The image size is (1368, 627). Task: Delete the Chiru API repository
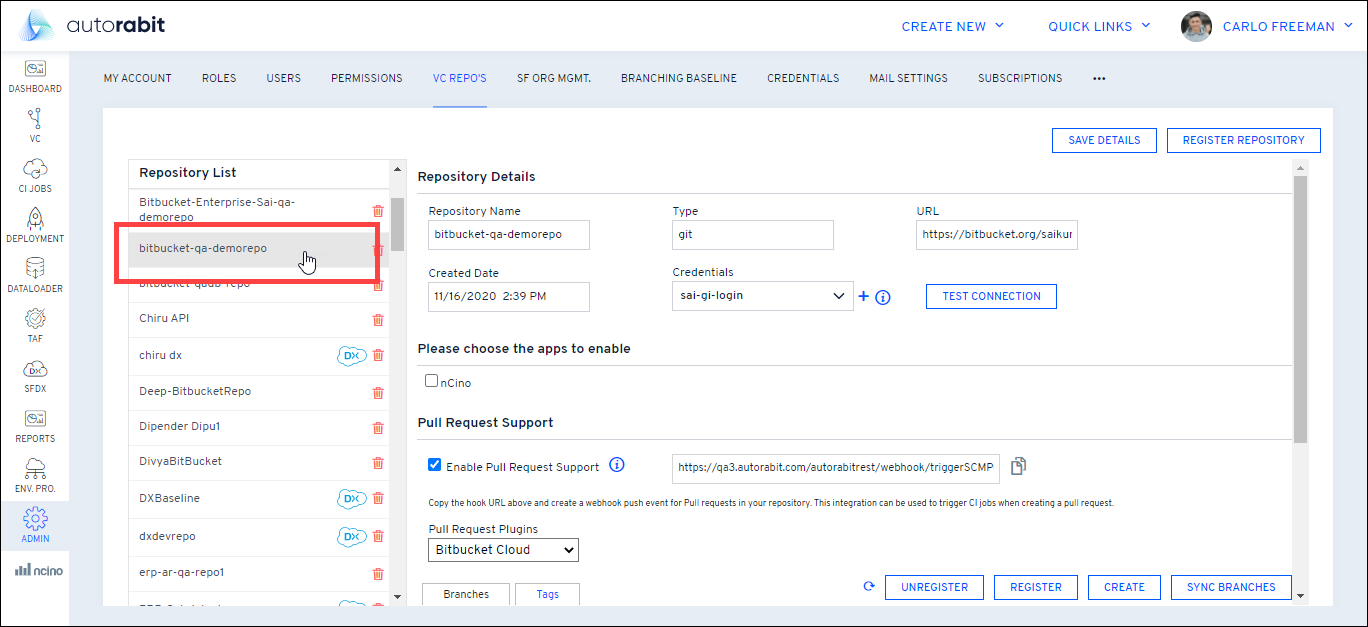click(378, 320)
